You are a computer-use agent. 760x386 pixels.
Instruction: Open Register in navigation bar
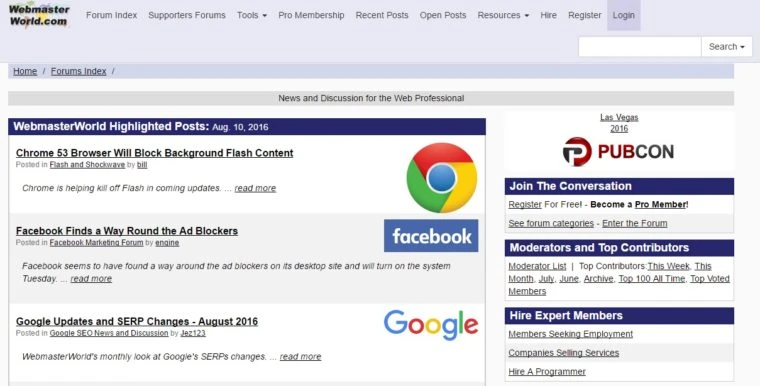tap(585, 15)
